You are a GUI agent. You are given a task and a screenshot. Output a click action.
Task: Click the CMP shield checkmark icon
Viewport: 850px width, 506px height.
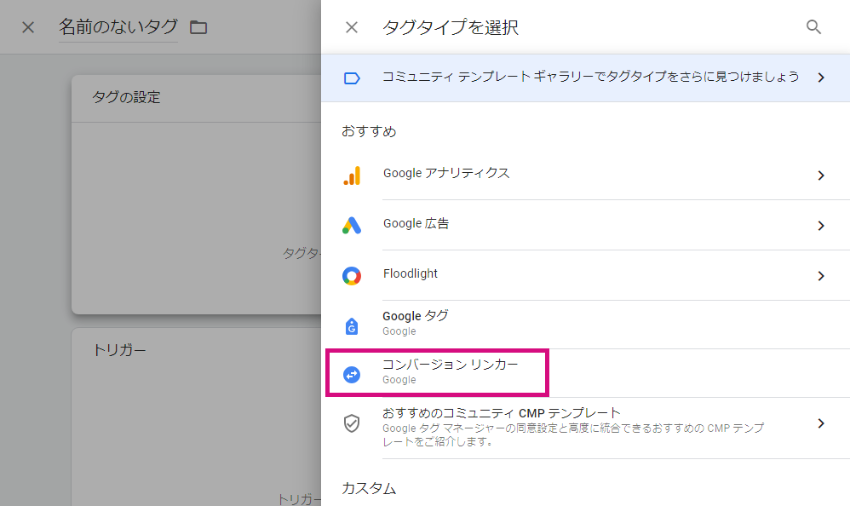point(352,423)
